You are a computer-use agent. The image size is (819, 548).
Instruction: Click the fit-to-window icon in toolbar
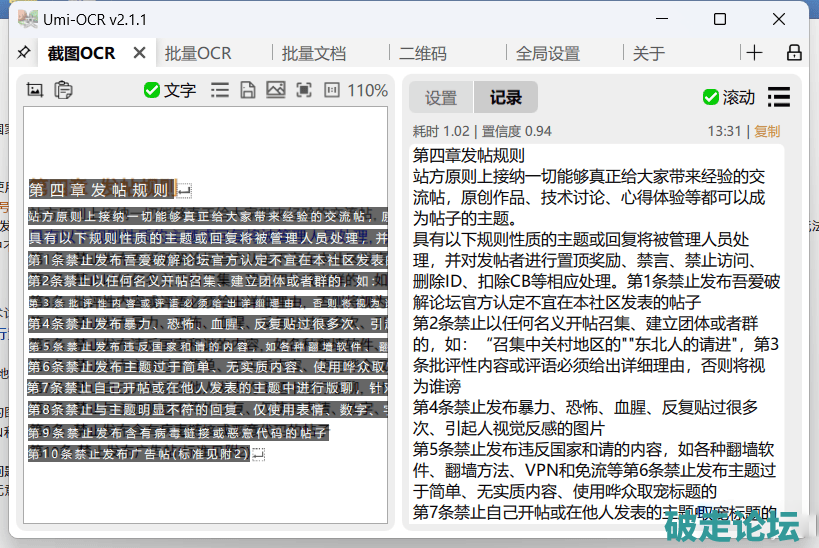click(x=304, y=90)
